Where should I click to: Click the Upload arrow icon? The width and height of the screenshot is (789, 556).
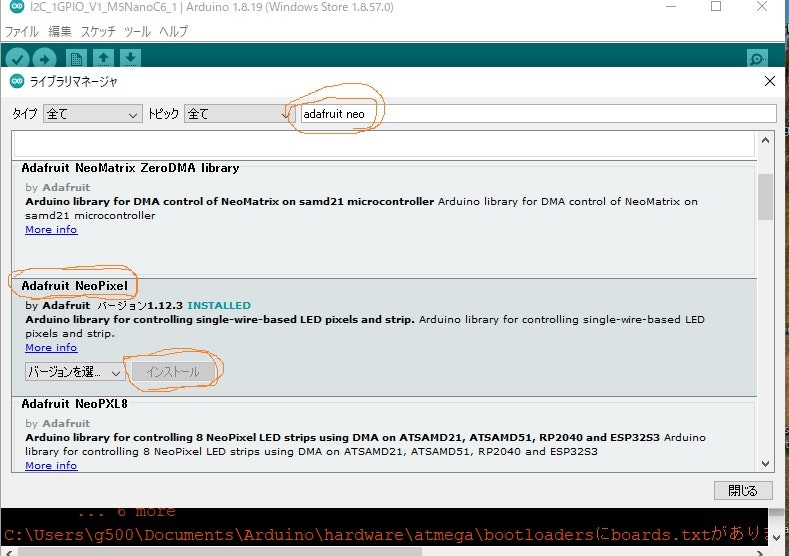[x=44, y=59]
